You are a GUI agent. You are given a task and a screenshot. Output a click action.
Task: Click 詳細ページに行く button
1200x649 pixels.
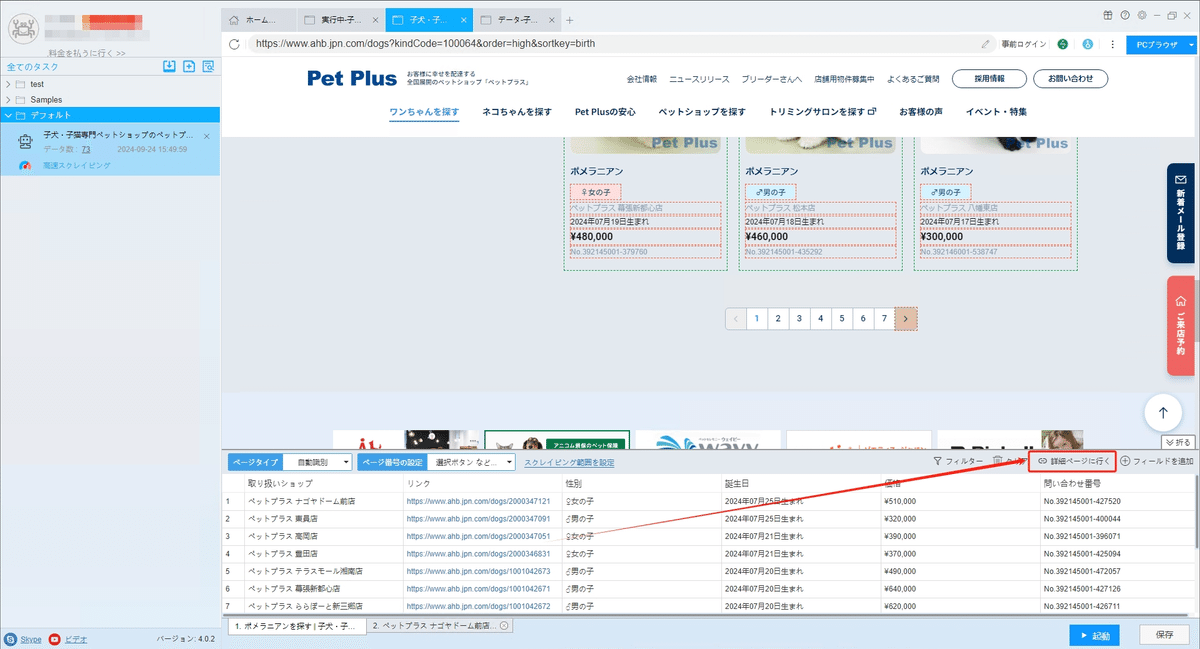1072,461
